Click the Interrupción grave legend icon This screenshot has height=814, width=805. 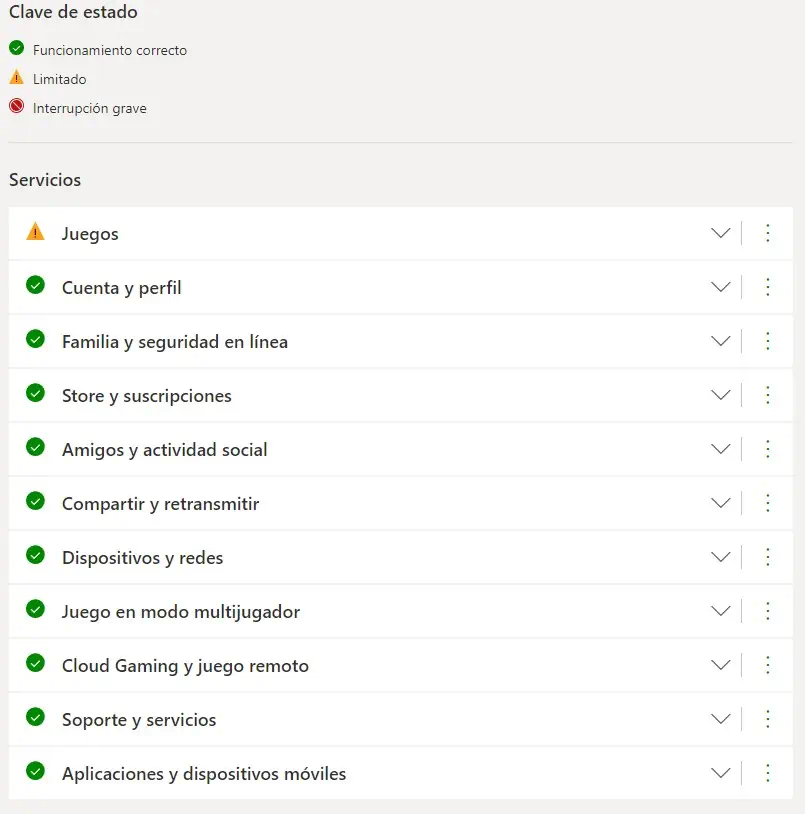[x=16, y=107]
